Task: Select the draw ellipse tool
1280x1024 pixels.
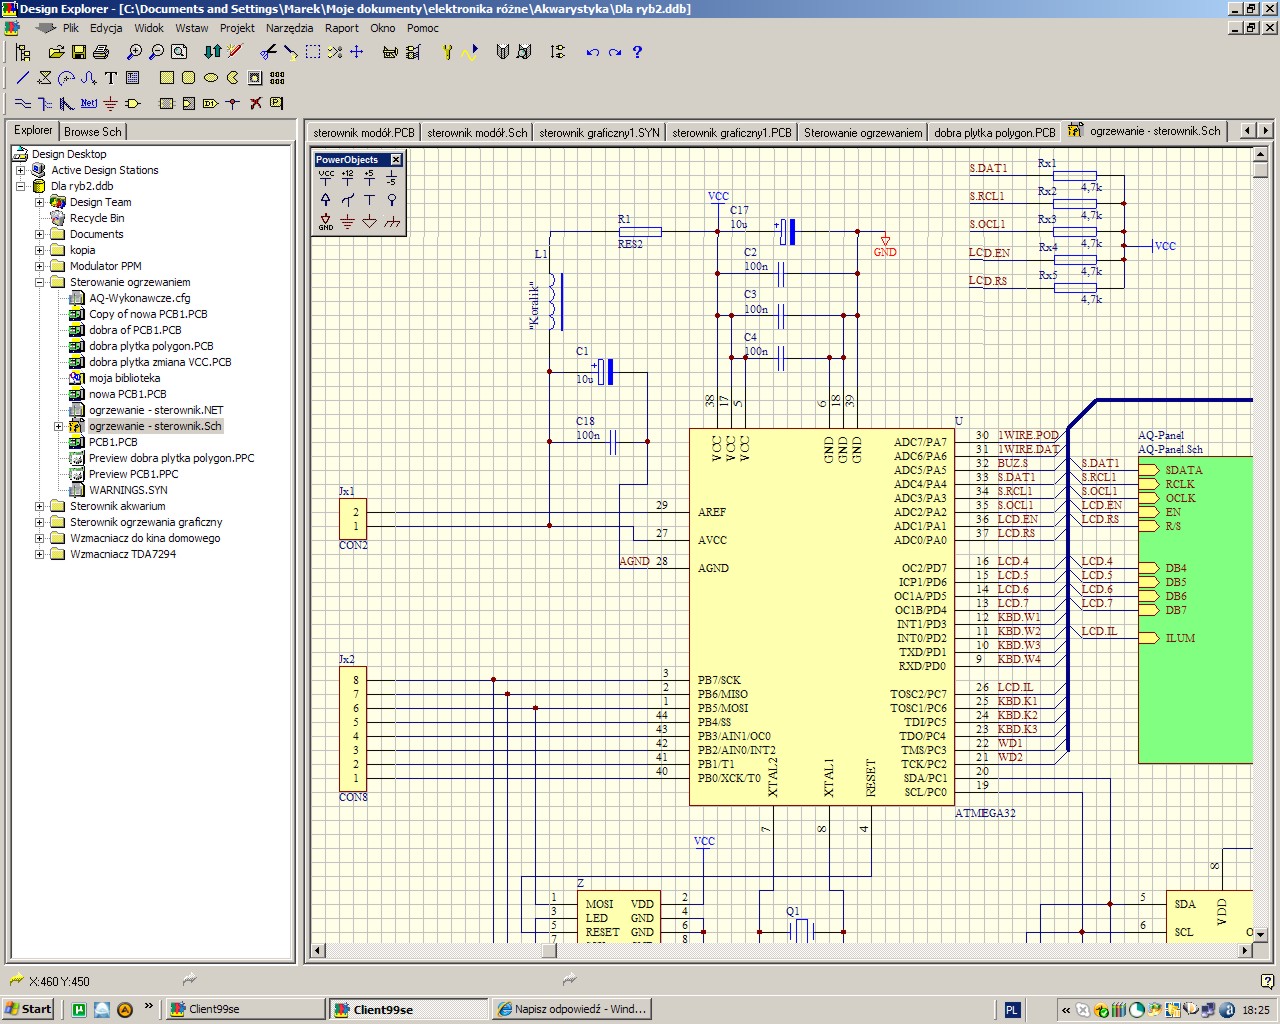Action: click(x=211, y=78)
